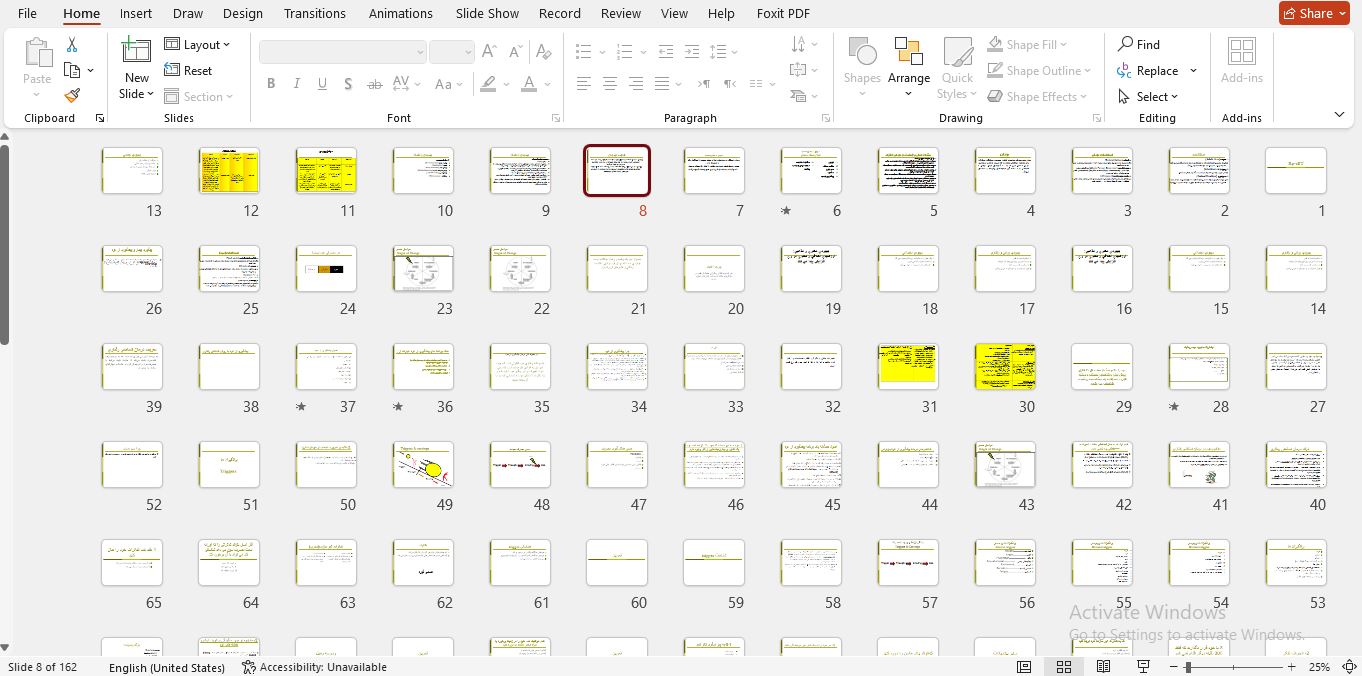Toggle Underline formatting
The width and height of the screenshot is (1362, 676).
tap(322, 84)
